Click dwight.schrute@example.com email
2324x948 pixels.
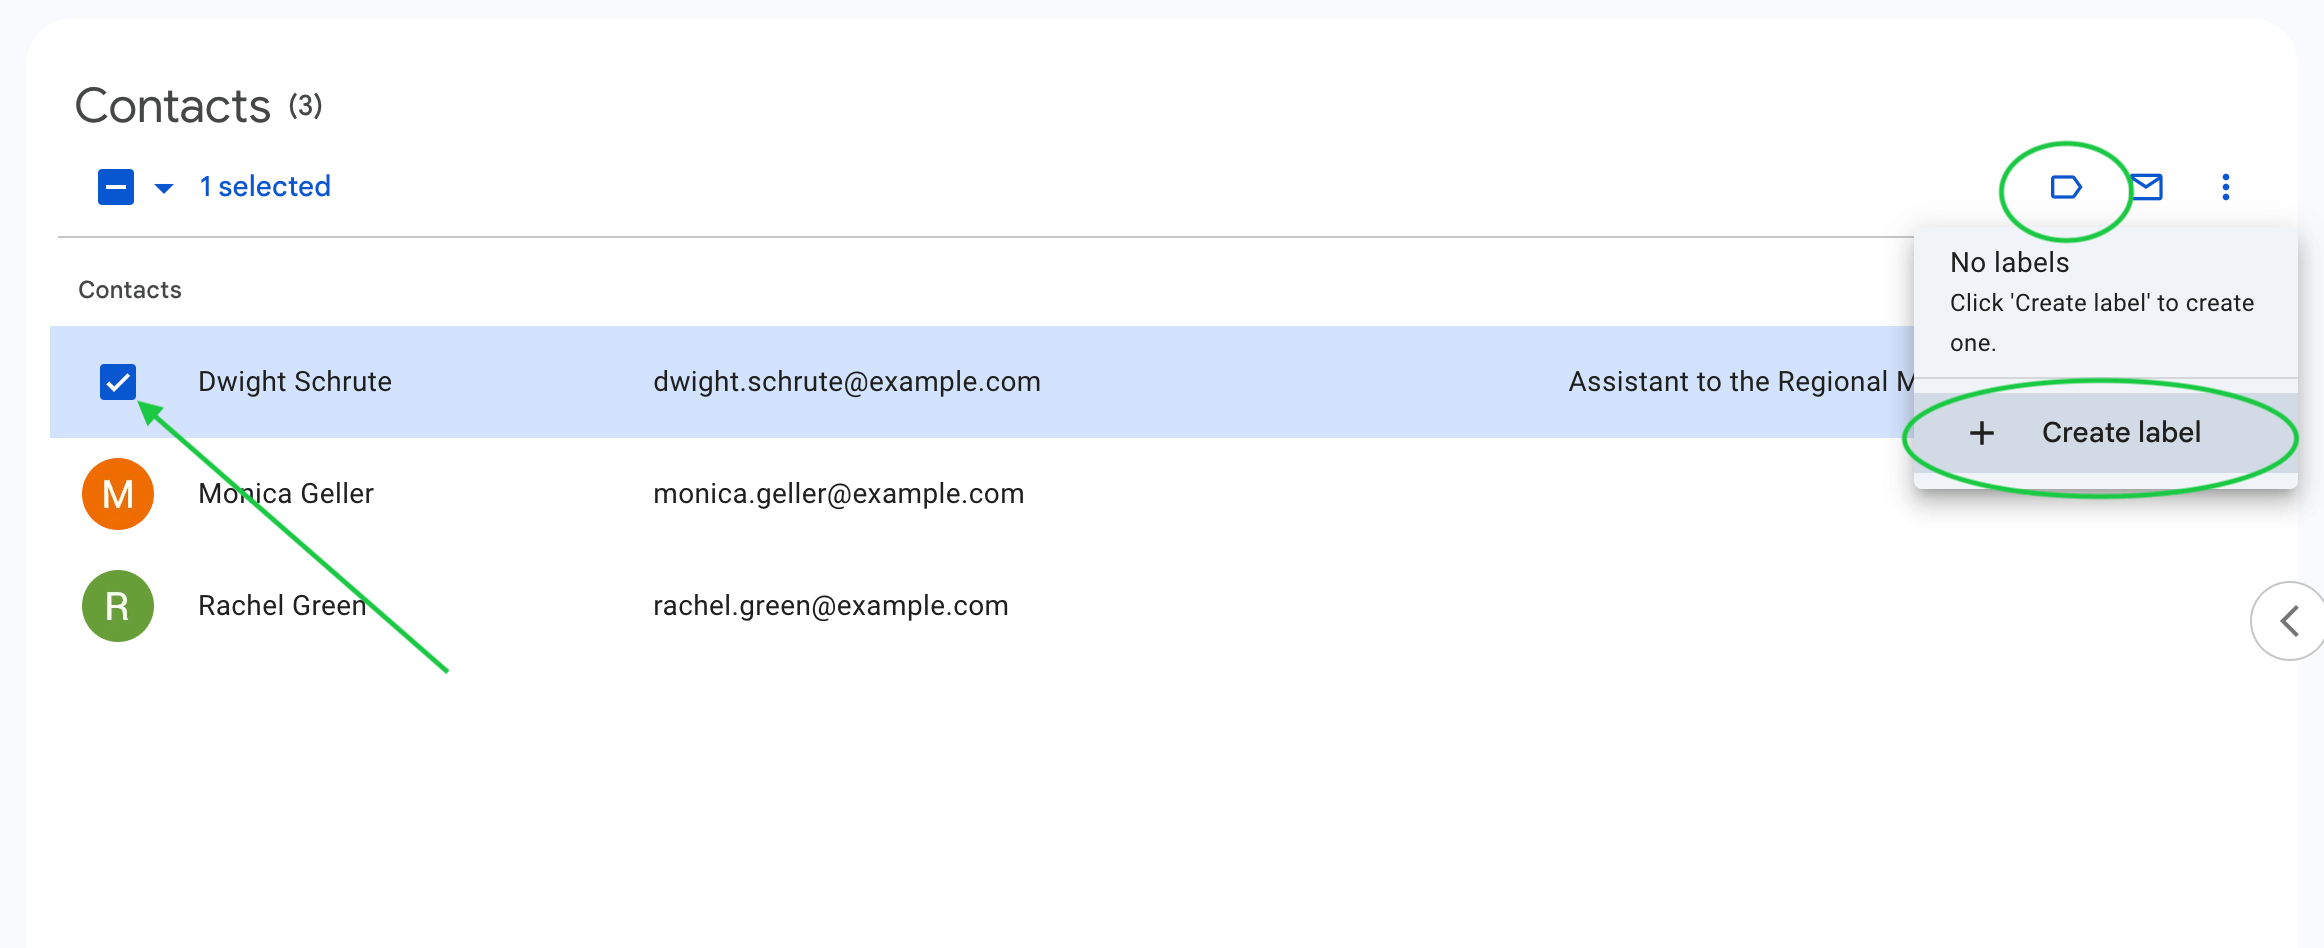847,382
